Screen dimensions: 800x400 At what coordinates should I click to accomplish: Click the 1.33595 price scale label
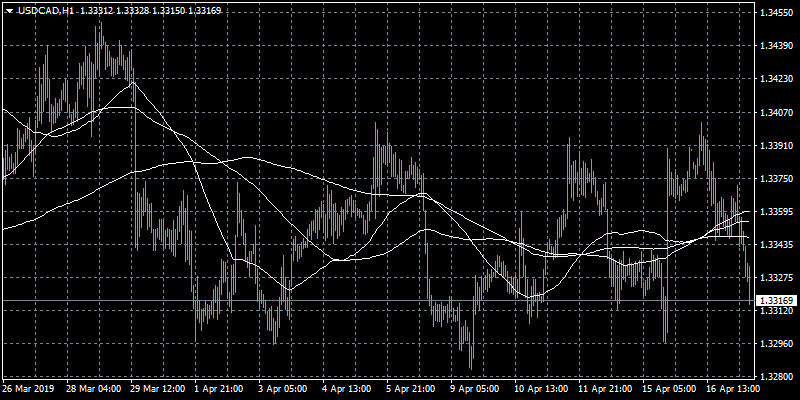coord(777,211)
